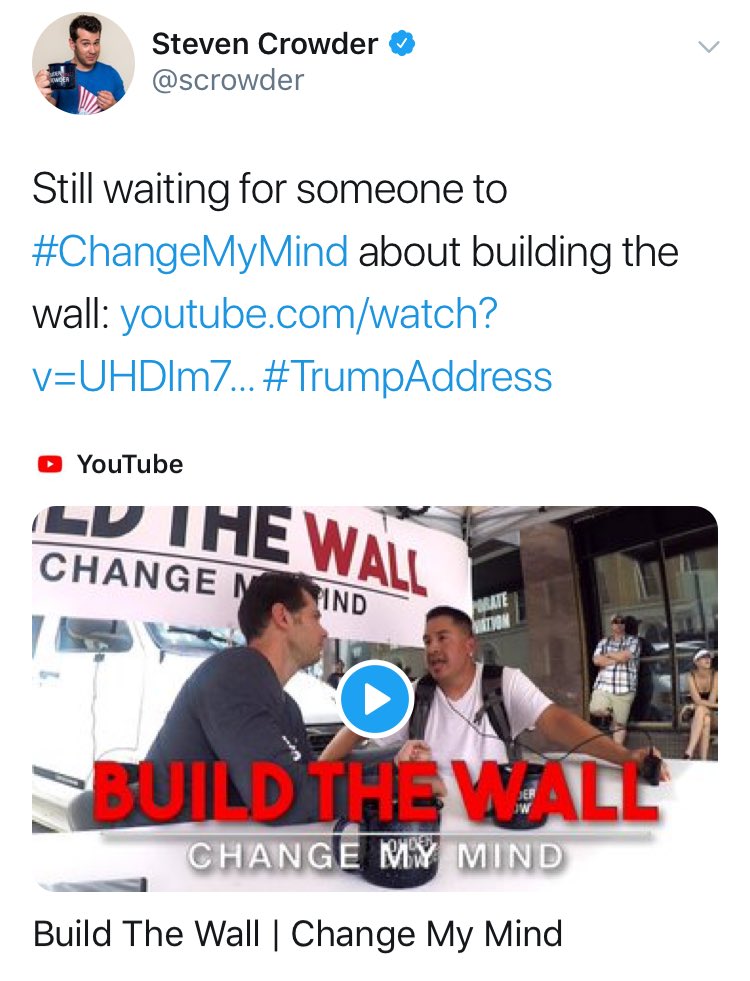
Task: Click the card title Build The Wall | Change My Mind
Action: coord(298,934)
